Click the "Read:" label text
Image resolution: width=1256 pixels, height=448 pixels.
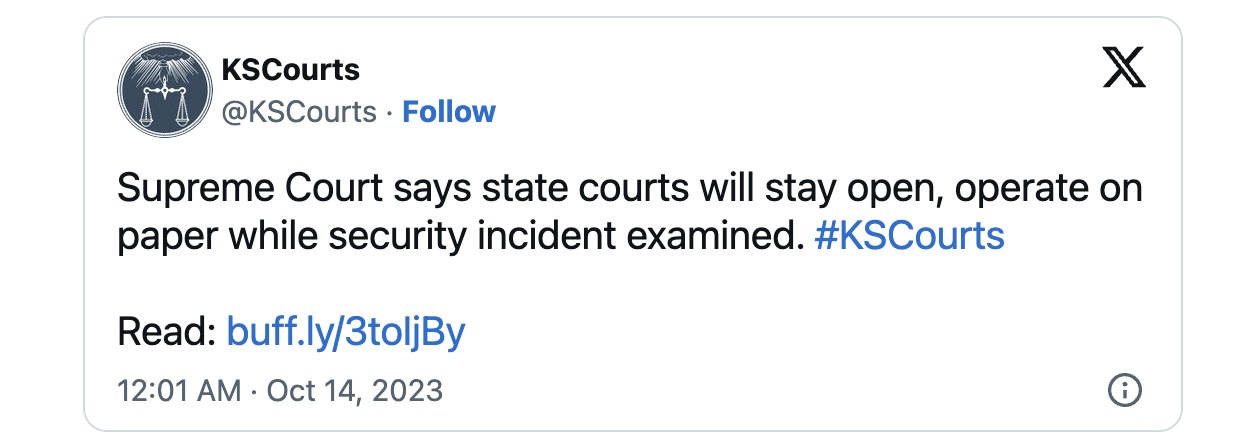click(168, 331)
